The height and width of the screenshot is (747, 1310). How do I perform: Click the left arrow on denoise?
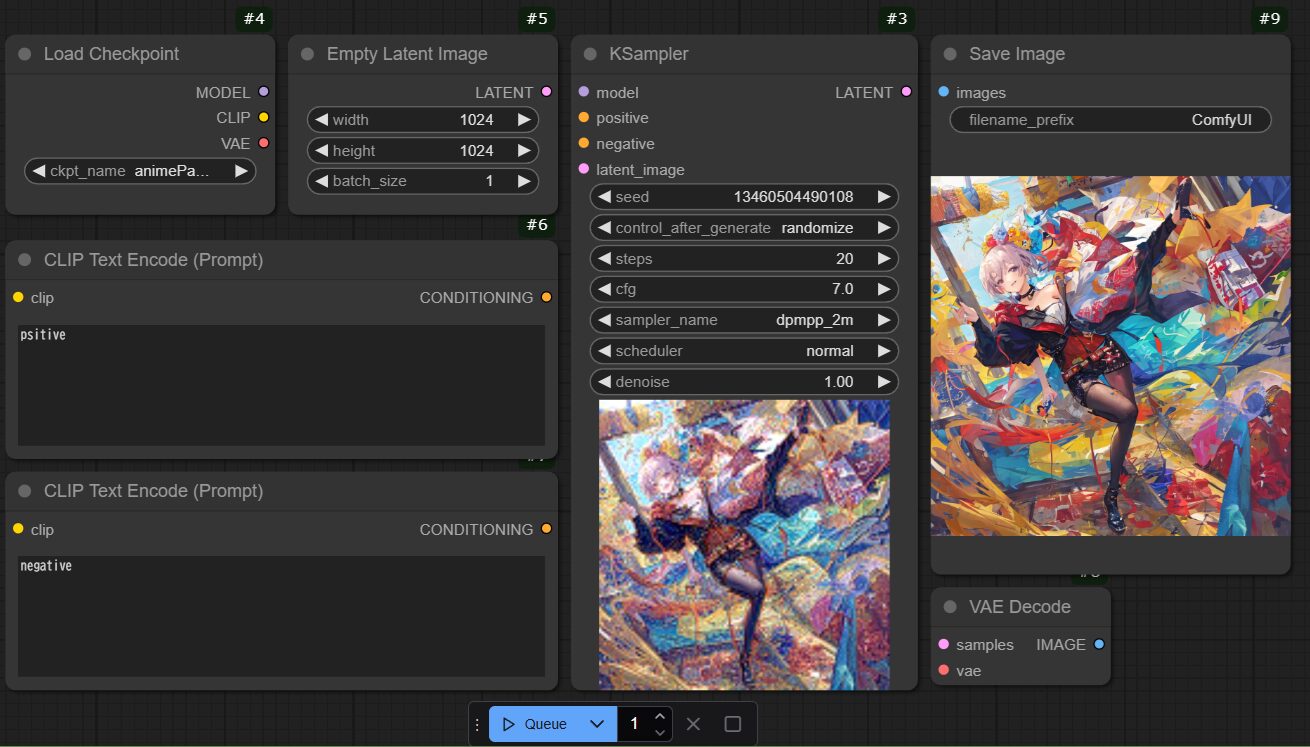[604, 382]
